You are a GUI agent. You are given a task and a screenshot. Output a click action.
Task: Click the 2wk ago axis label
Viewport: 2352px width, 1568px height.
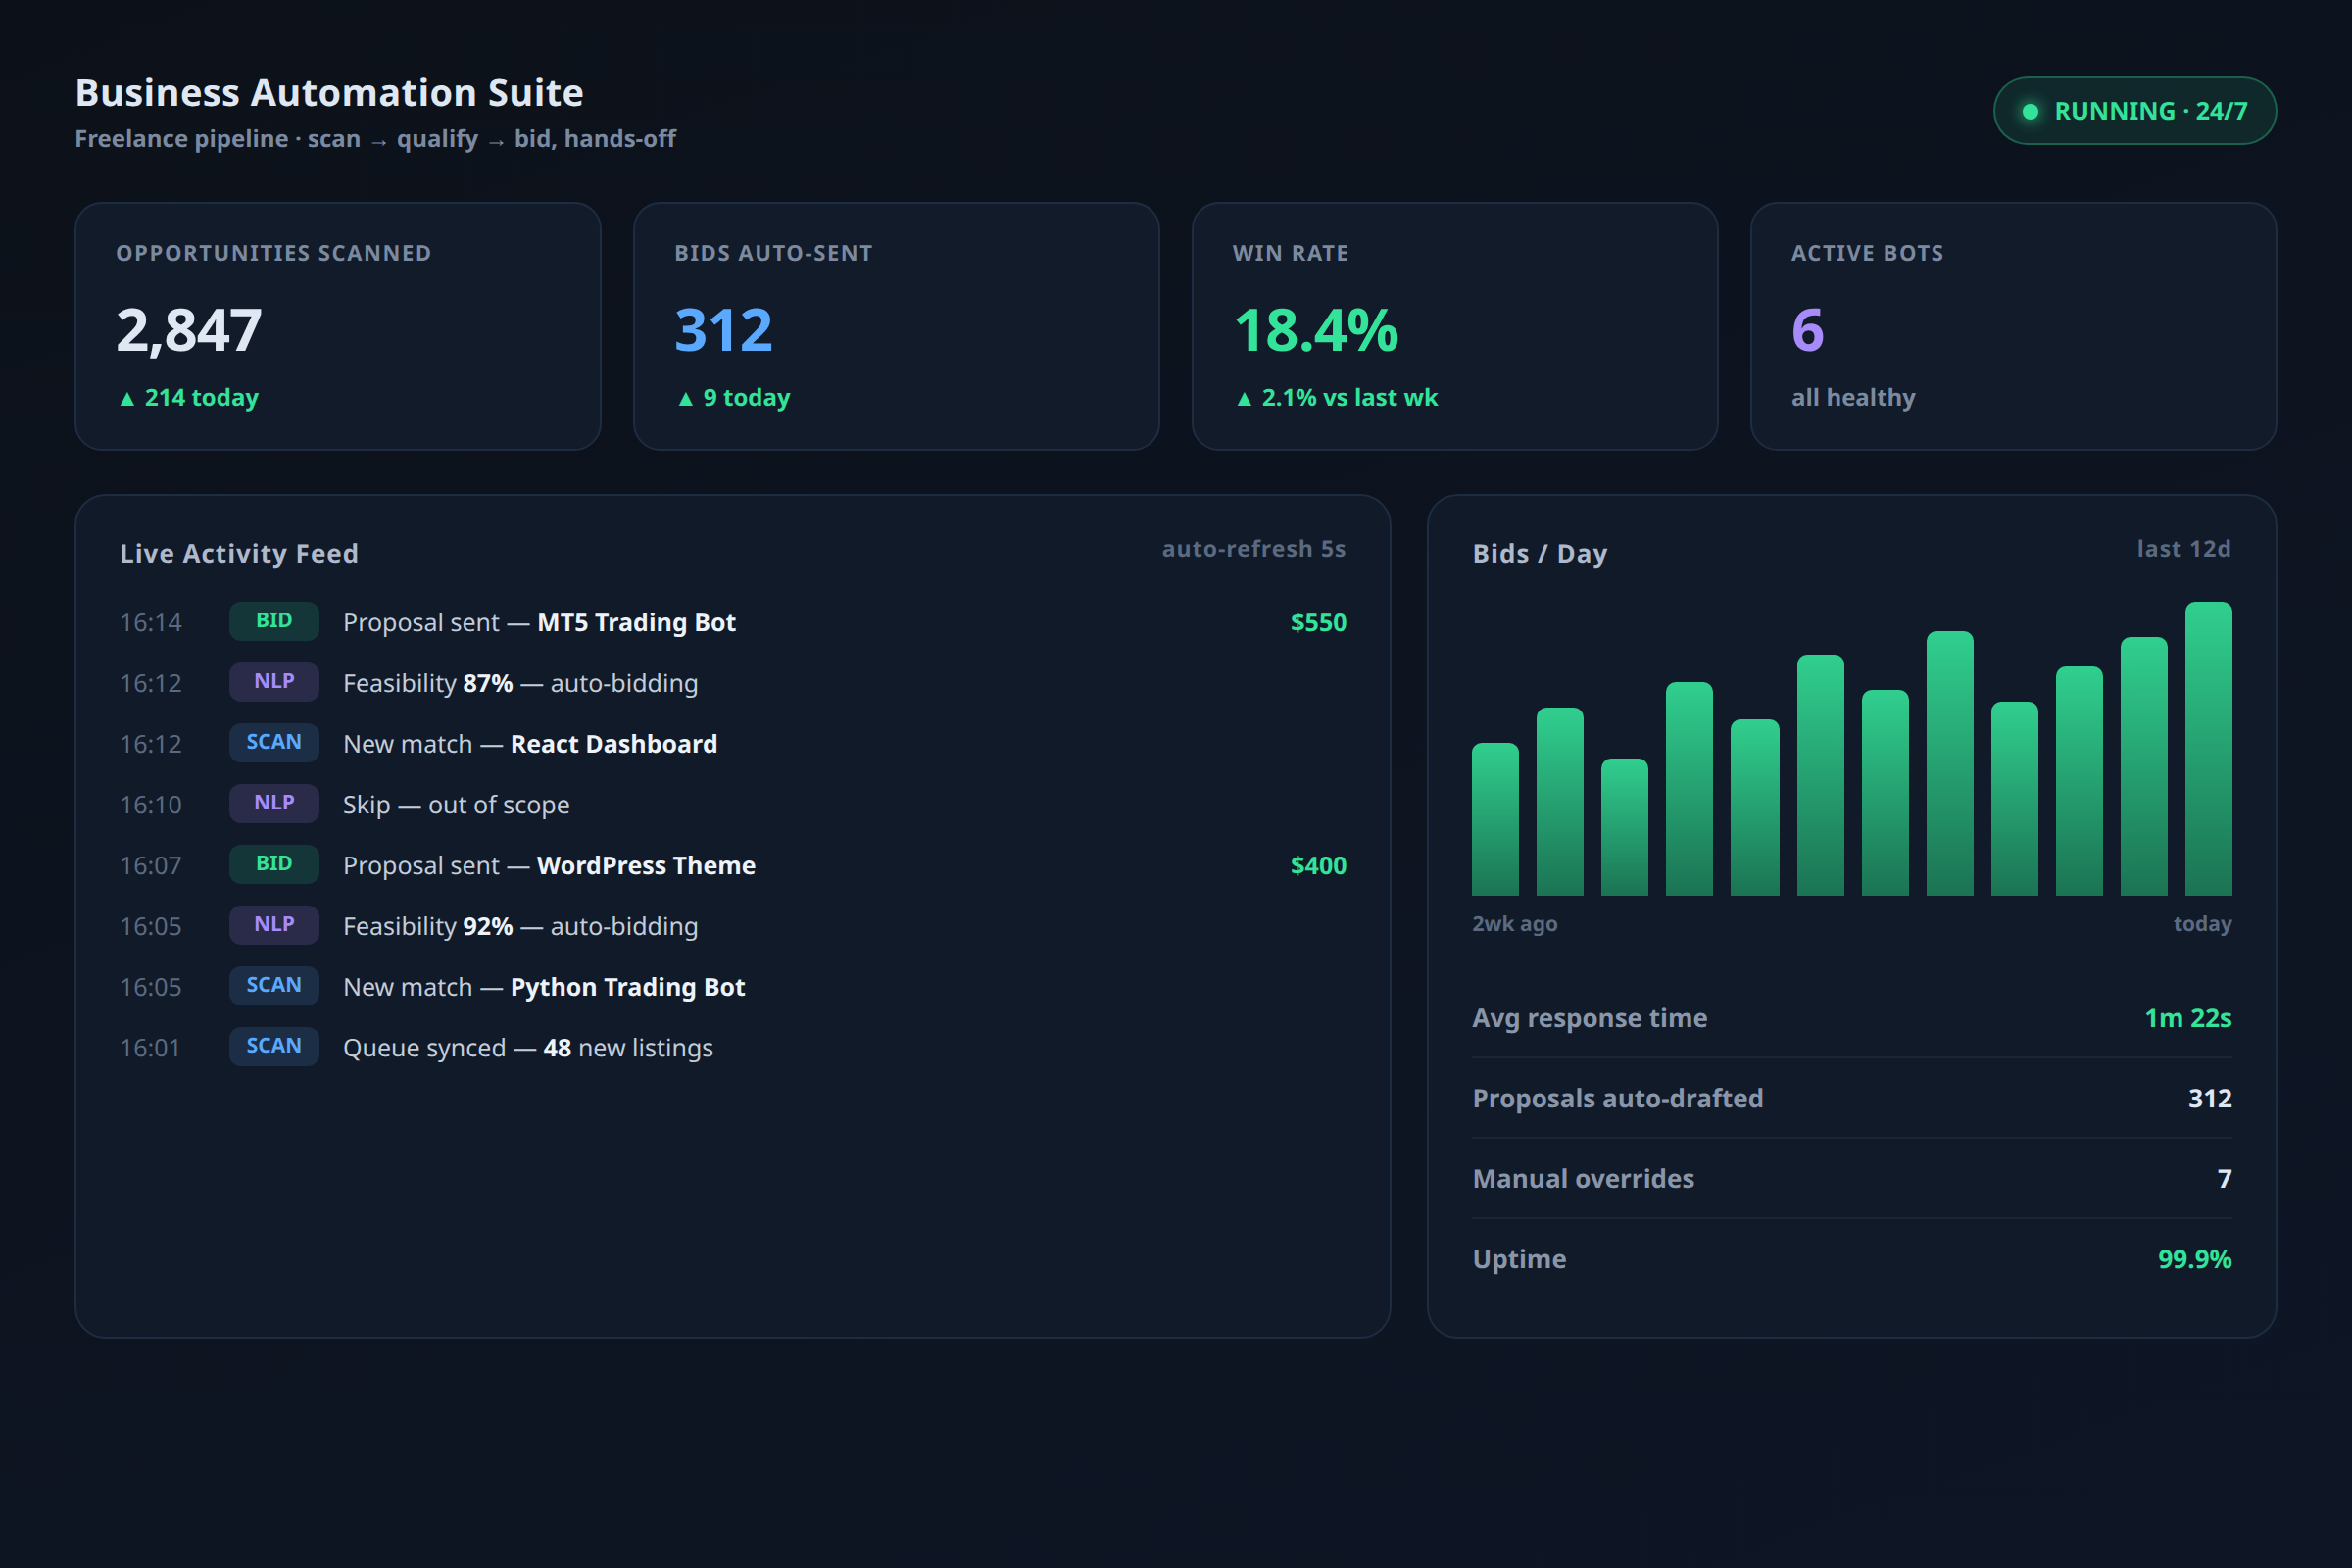[x=1515, y=924]
